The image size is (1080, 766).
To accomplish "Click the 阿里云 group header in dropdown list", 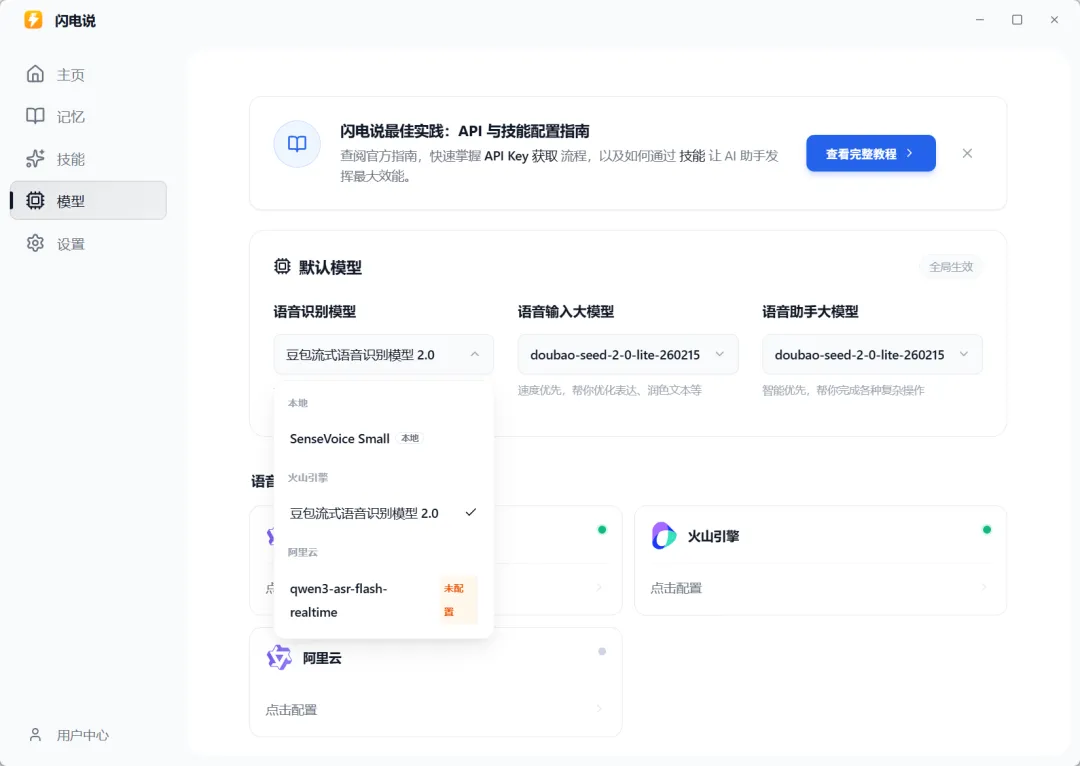I will [302, 552].
